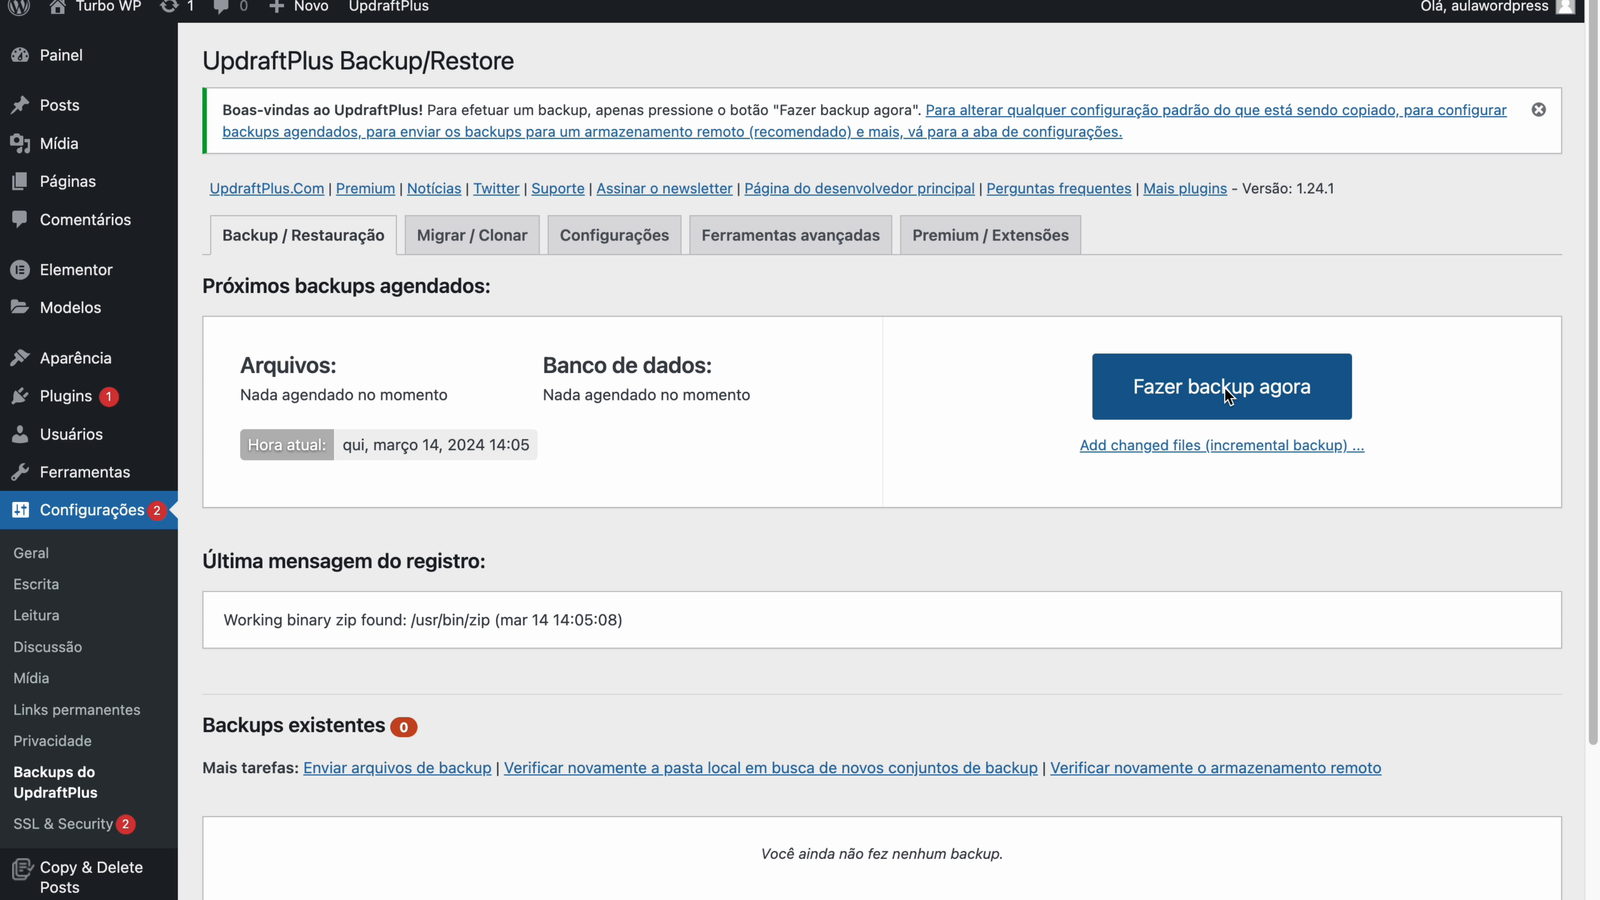The height and width of the screenshot is (900, 1600).
Task: Click the Configurações sliders icon
Action: (20, 510)
